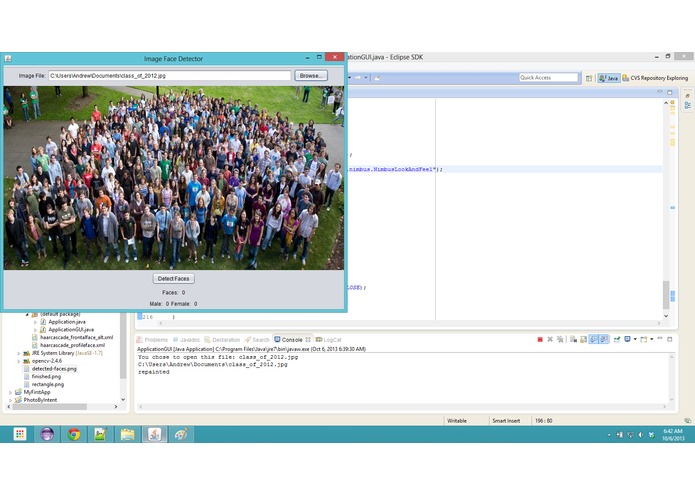Click the Forward navigation arrow in Eclipse

click(358, 78)
